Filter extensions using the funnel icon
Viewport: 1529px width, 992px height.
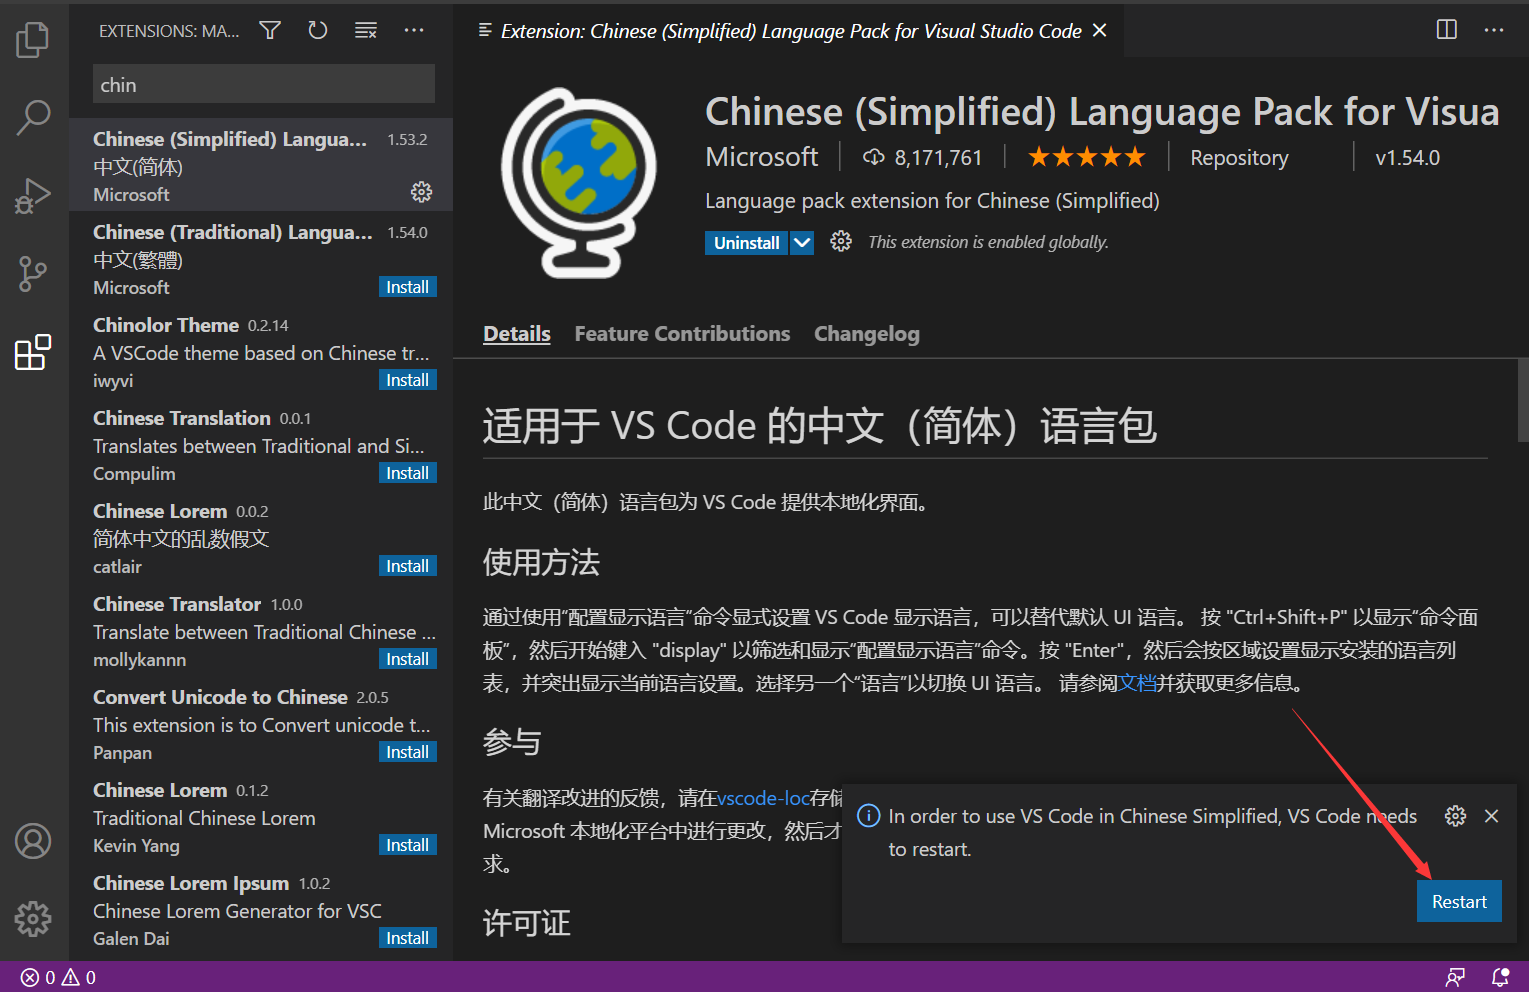click(x=270, y=31)
